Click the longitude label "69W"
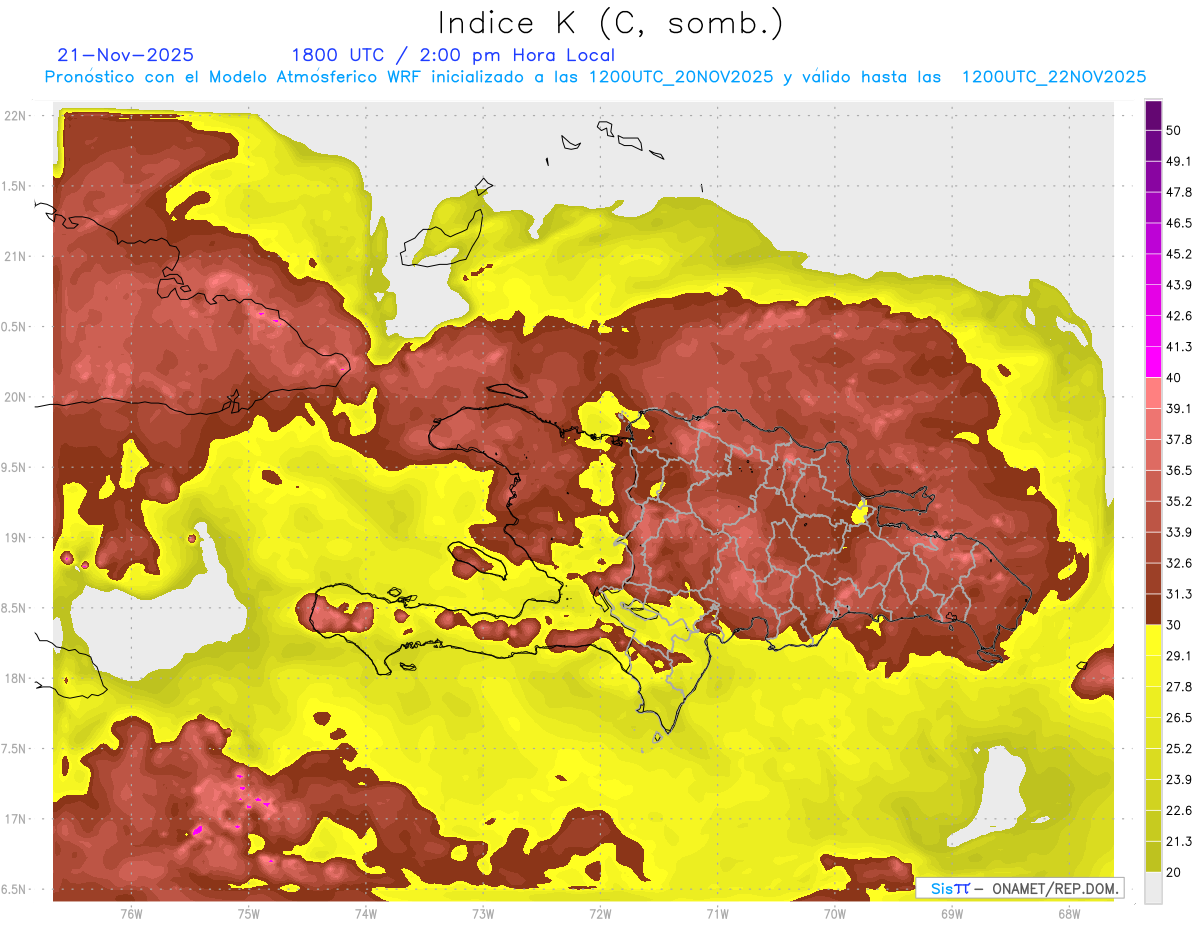Image resolution: width=1200 pixels, height=927 pixels. 952,914
